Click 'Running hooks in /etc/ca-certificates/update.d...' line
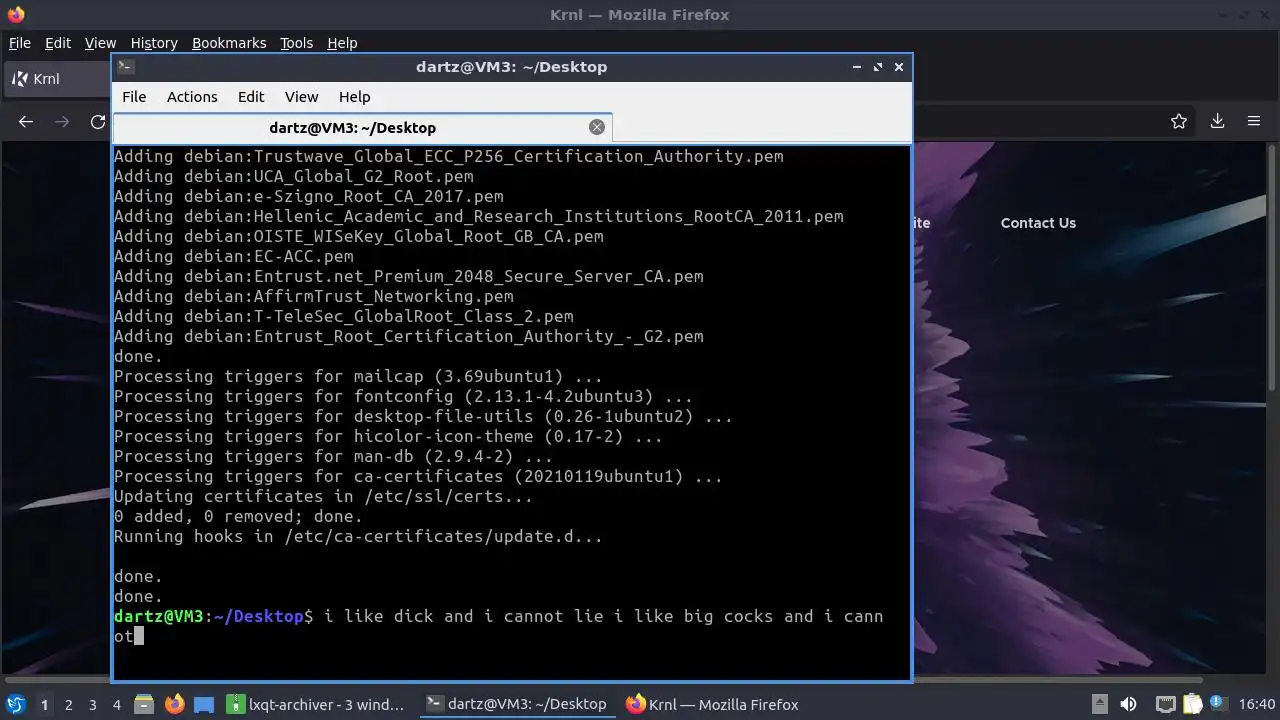This screenshot has height=720, width=1280. tap(359, 536)
